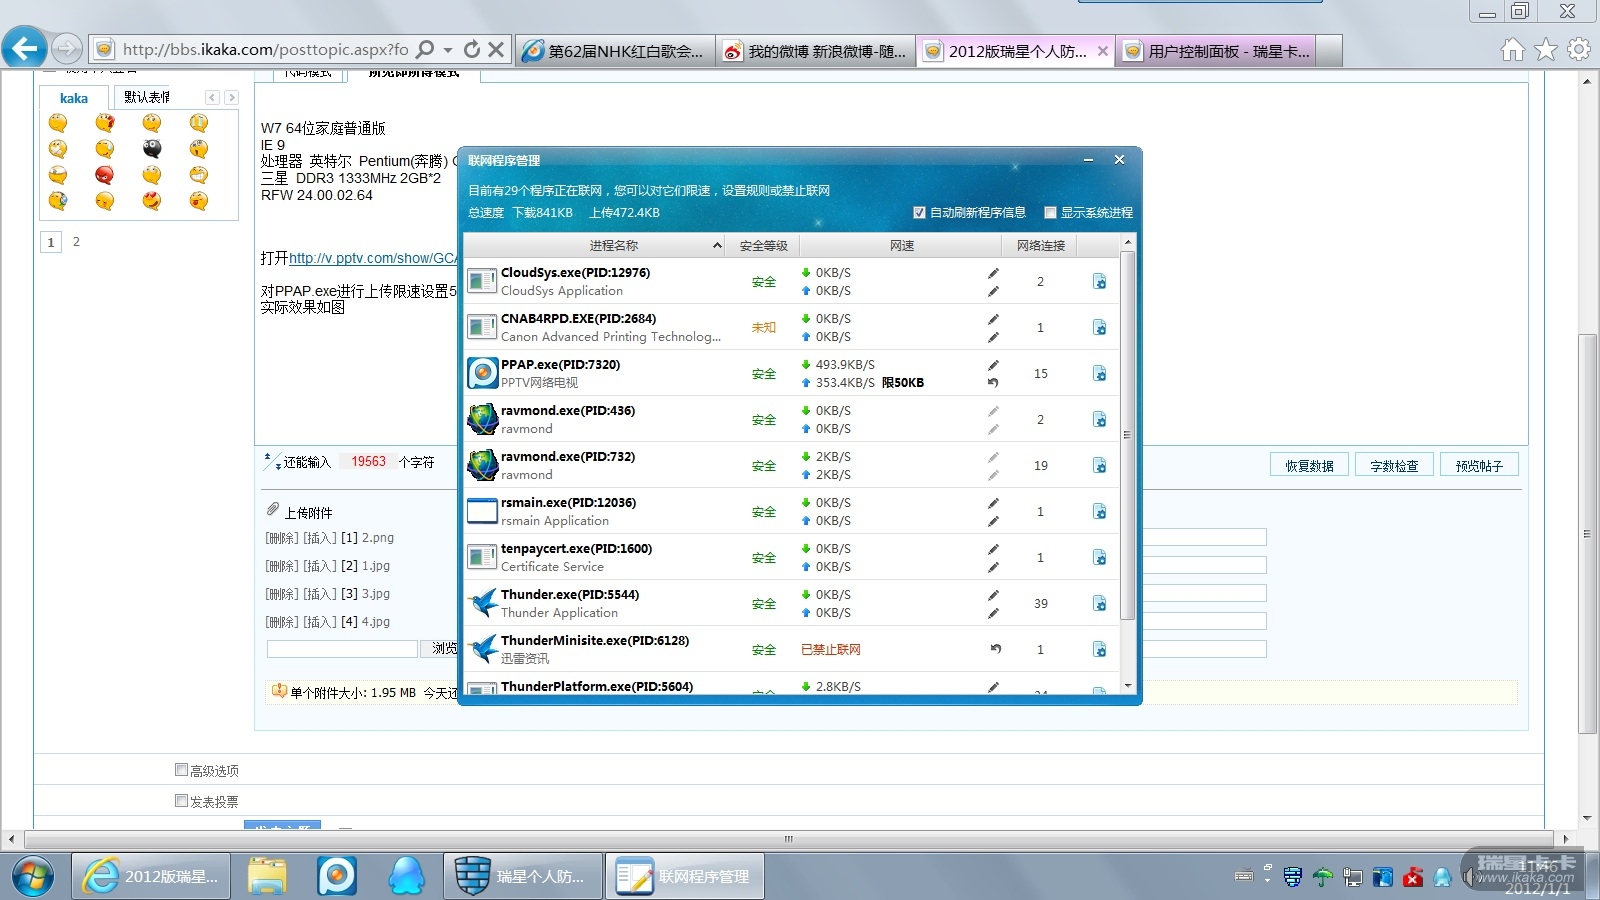This screenshot has width=1600, height=900.
Task: Delete attachment 2.png
Action: [x=282, y=538]
